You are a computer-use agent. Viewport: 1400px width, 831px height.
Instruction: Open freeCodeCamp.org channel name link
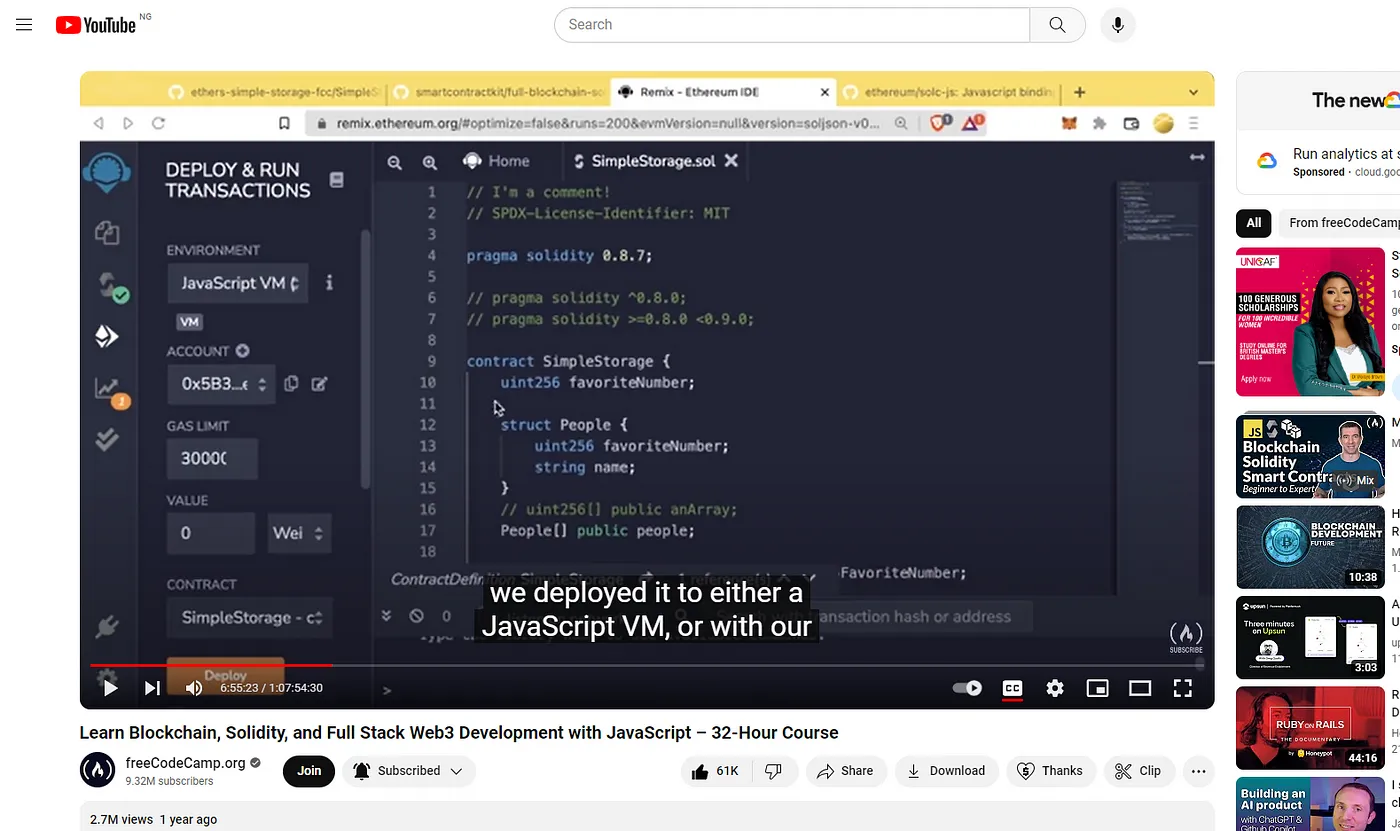(x=186, y=762)
